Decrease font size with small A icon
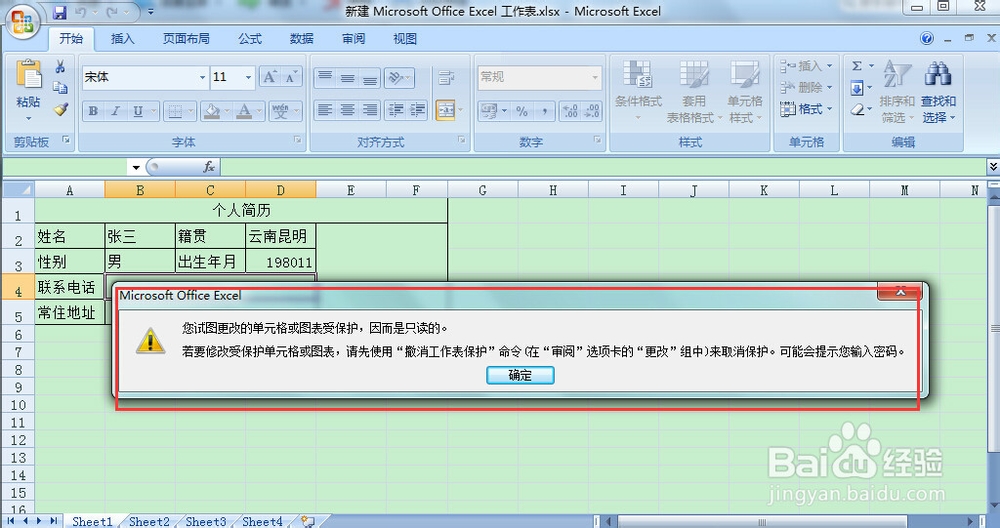The height and width of the screenshot is (528, 1000). tap(291, 77)
